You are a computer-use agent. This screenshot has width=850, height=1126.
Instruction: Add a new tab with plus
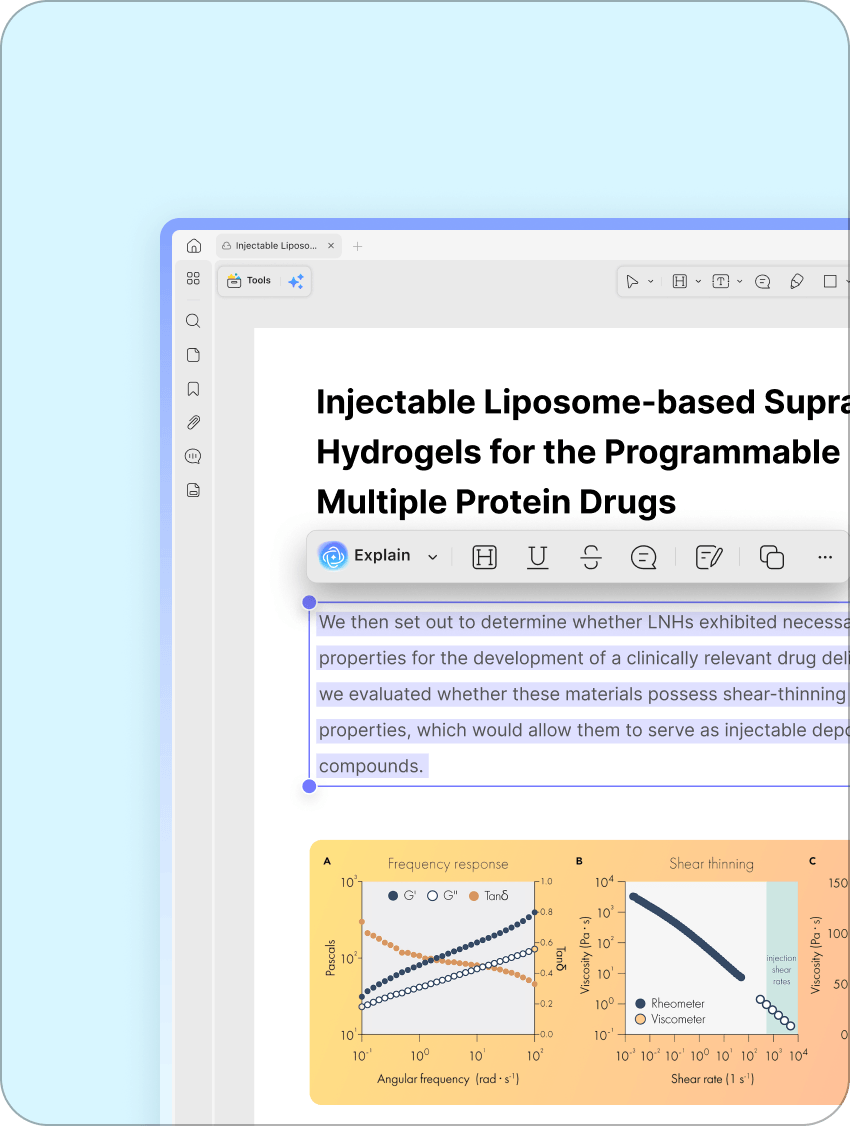[358, 246]
